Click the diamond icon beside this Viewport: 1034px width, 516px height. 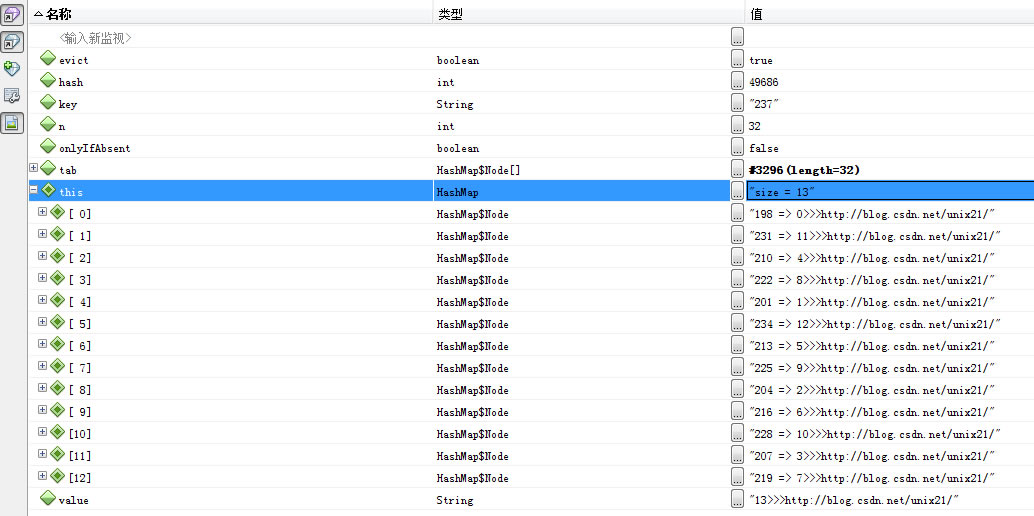pos(48,191)
